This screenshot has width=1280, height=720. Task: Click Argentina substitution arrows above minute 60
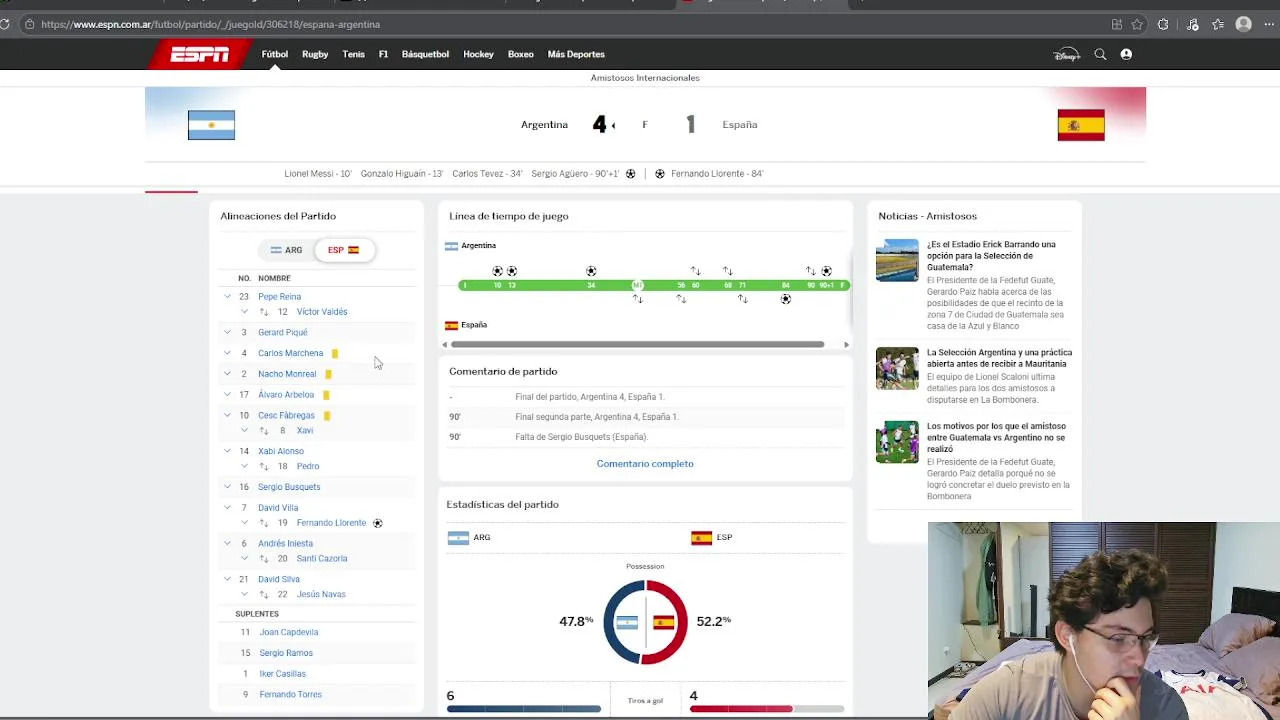pyautogui.click(x=695, y=271)
